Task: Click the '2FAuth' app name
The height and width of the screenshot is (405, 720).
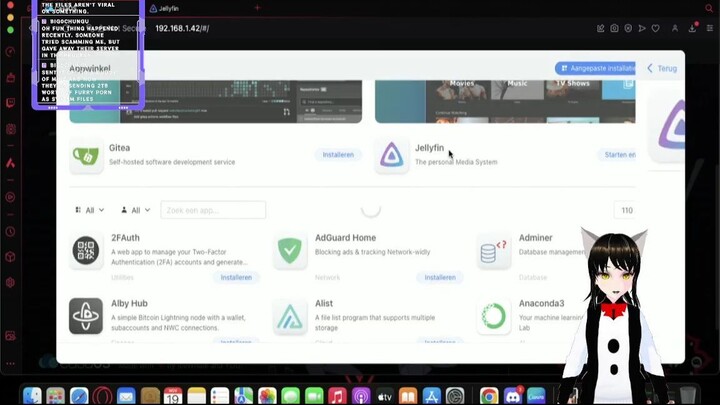Action: point(125,238)
